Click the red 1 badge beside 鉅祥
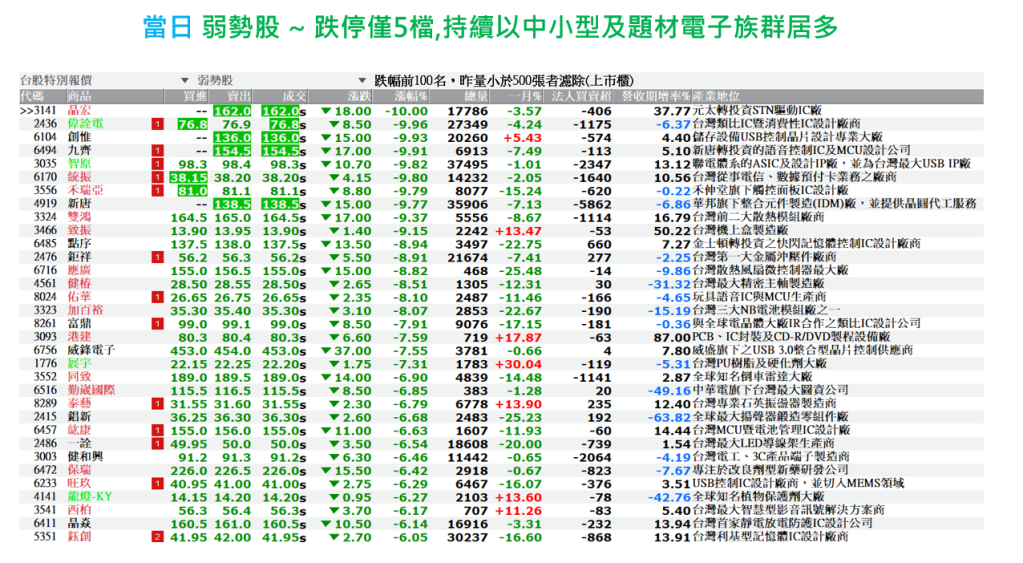The width and height of the screenshot is (1023, 563). coord(156,257)
